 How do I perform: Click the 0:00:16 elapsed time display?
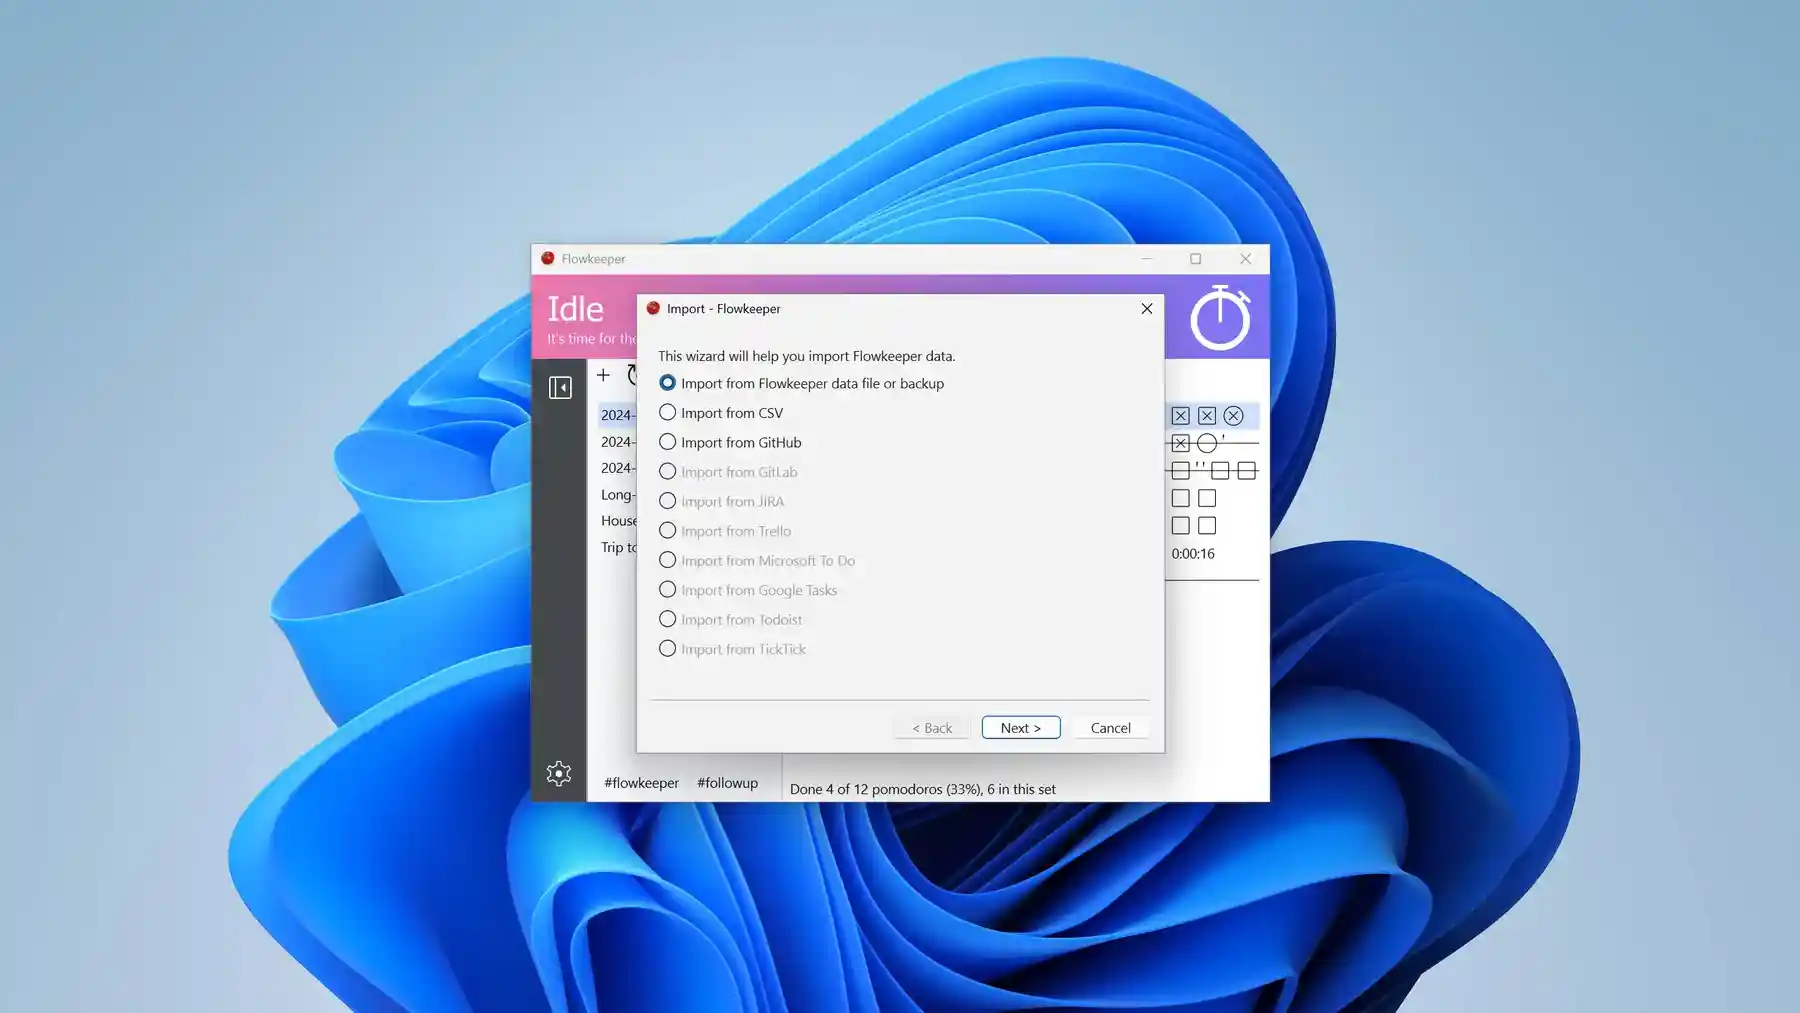point(1194,553)
